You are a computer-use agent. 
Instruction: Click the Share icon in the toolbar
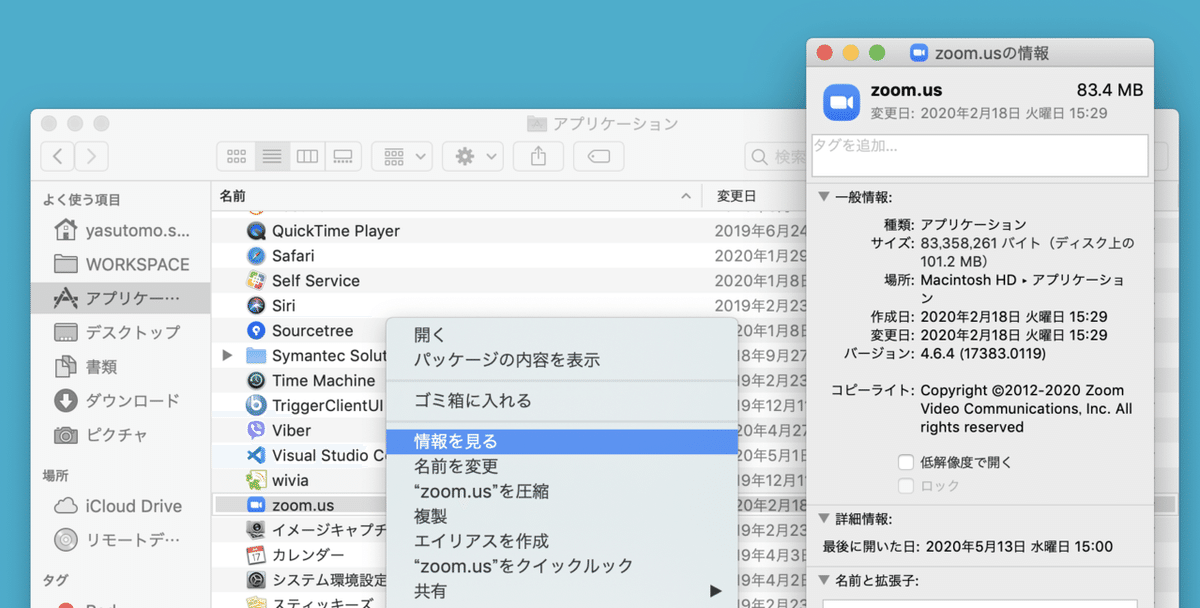(x=538, y=156)
